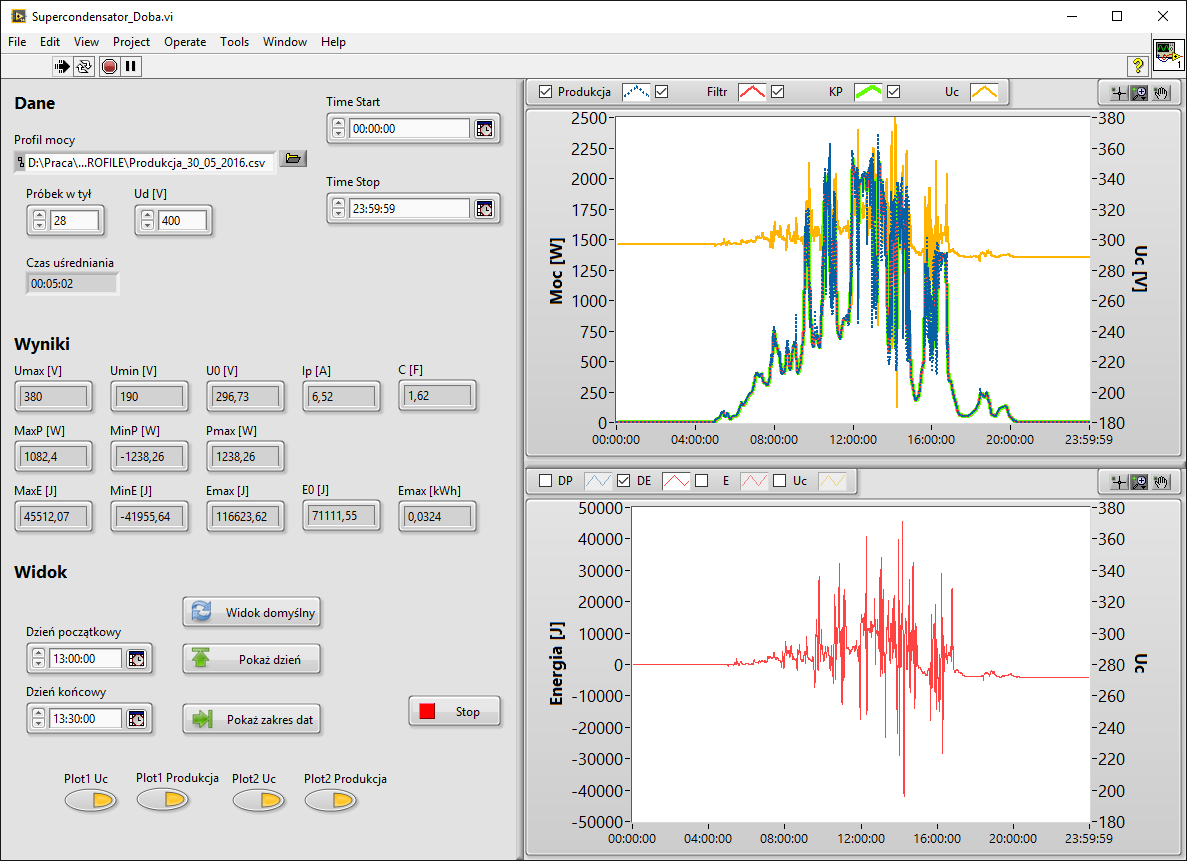
Task: Click the DE red plot sample swatch
Action: tap(676, 481)
